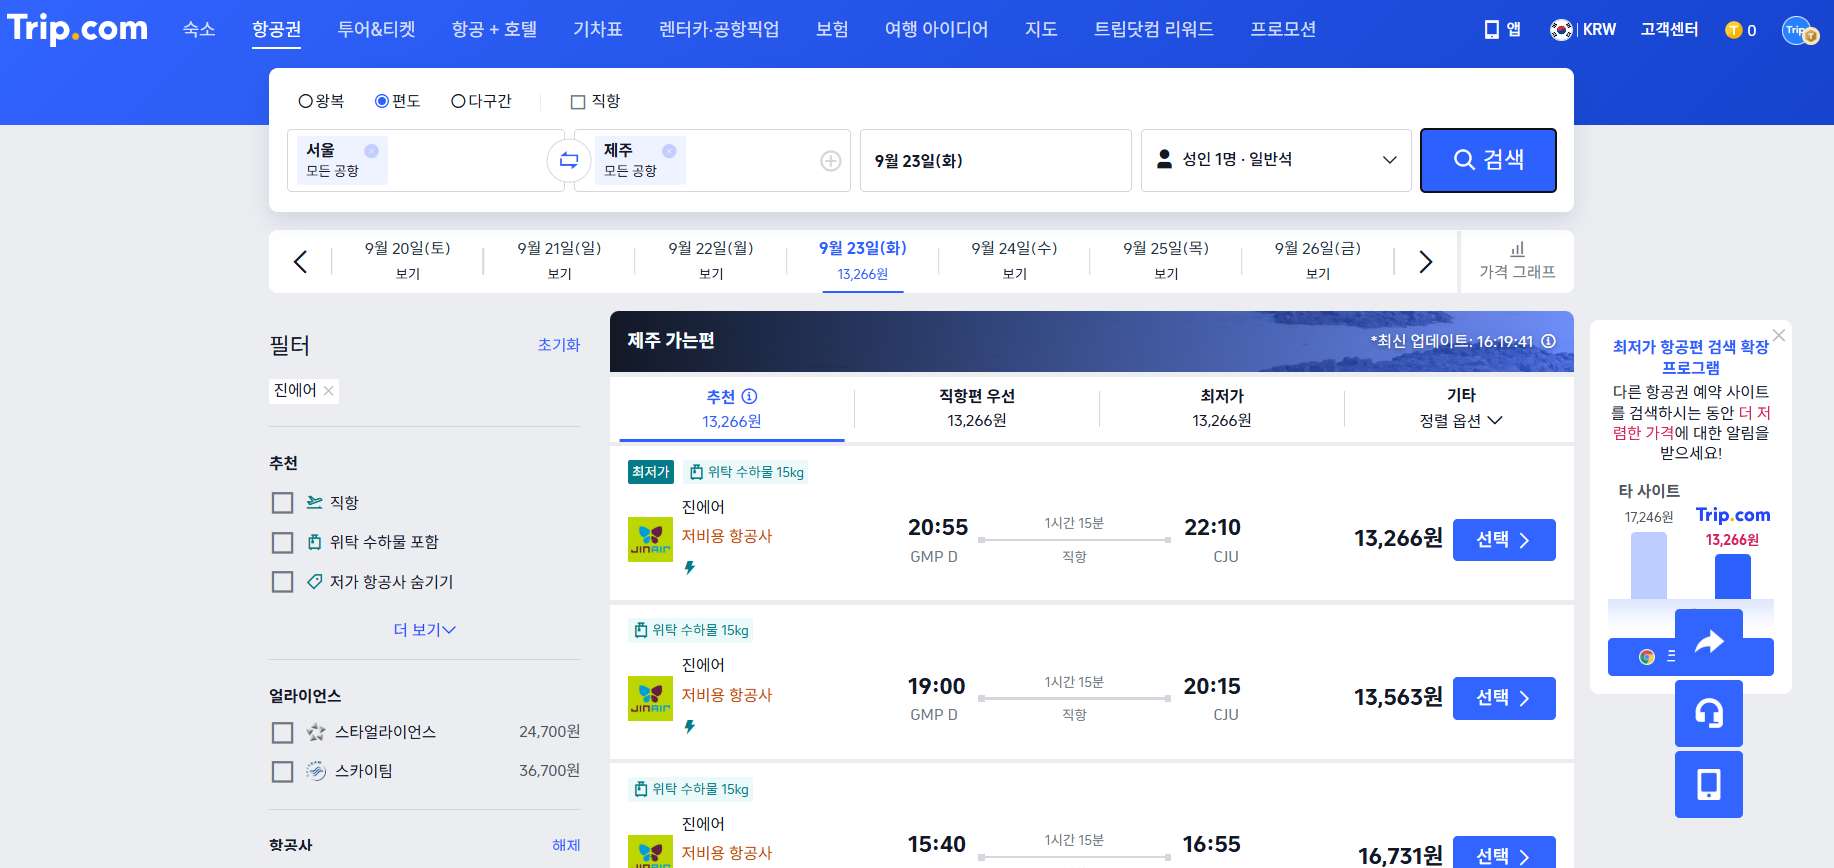Click lightning icon under 19:00 flight airline
The image size is (1834, 868).
click(689, 726)
